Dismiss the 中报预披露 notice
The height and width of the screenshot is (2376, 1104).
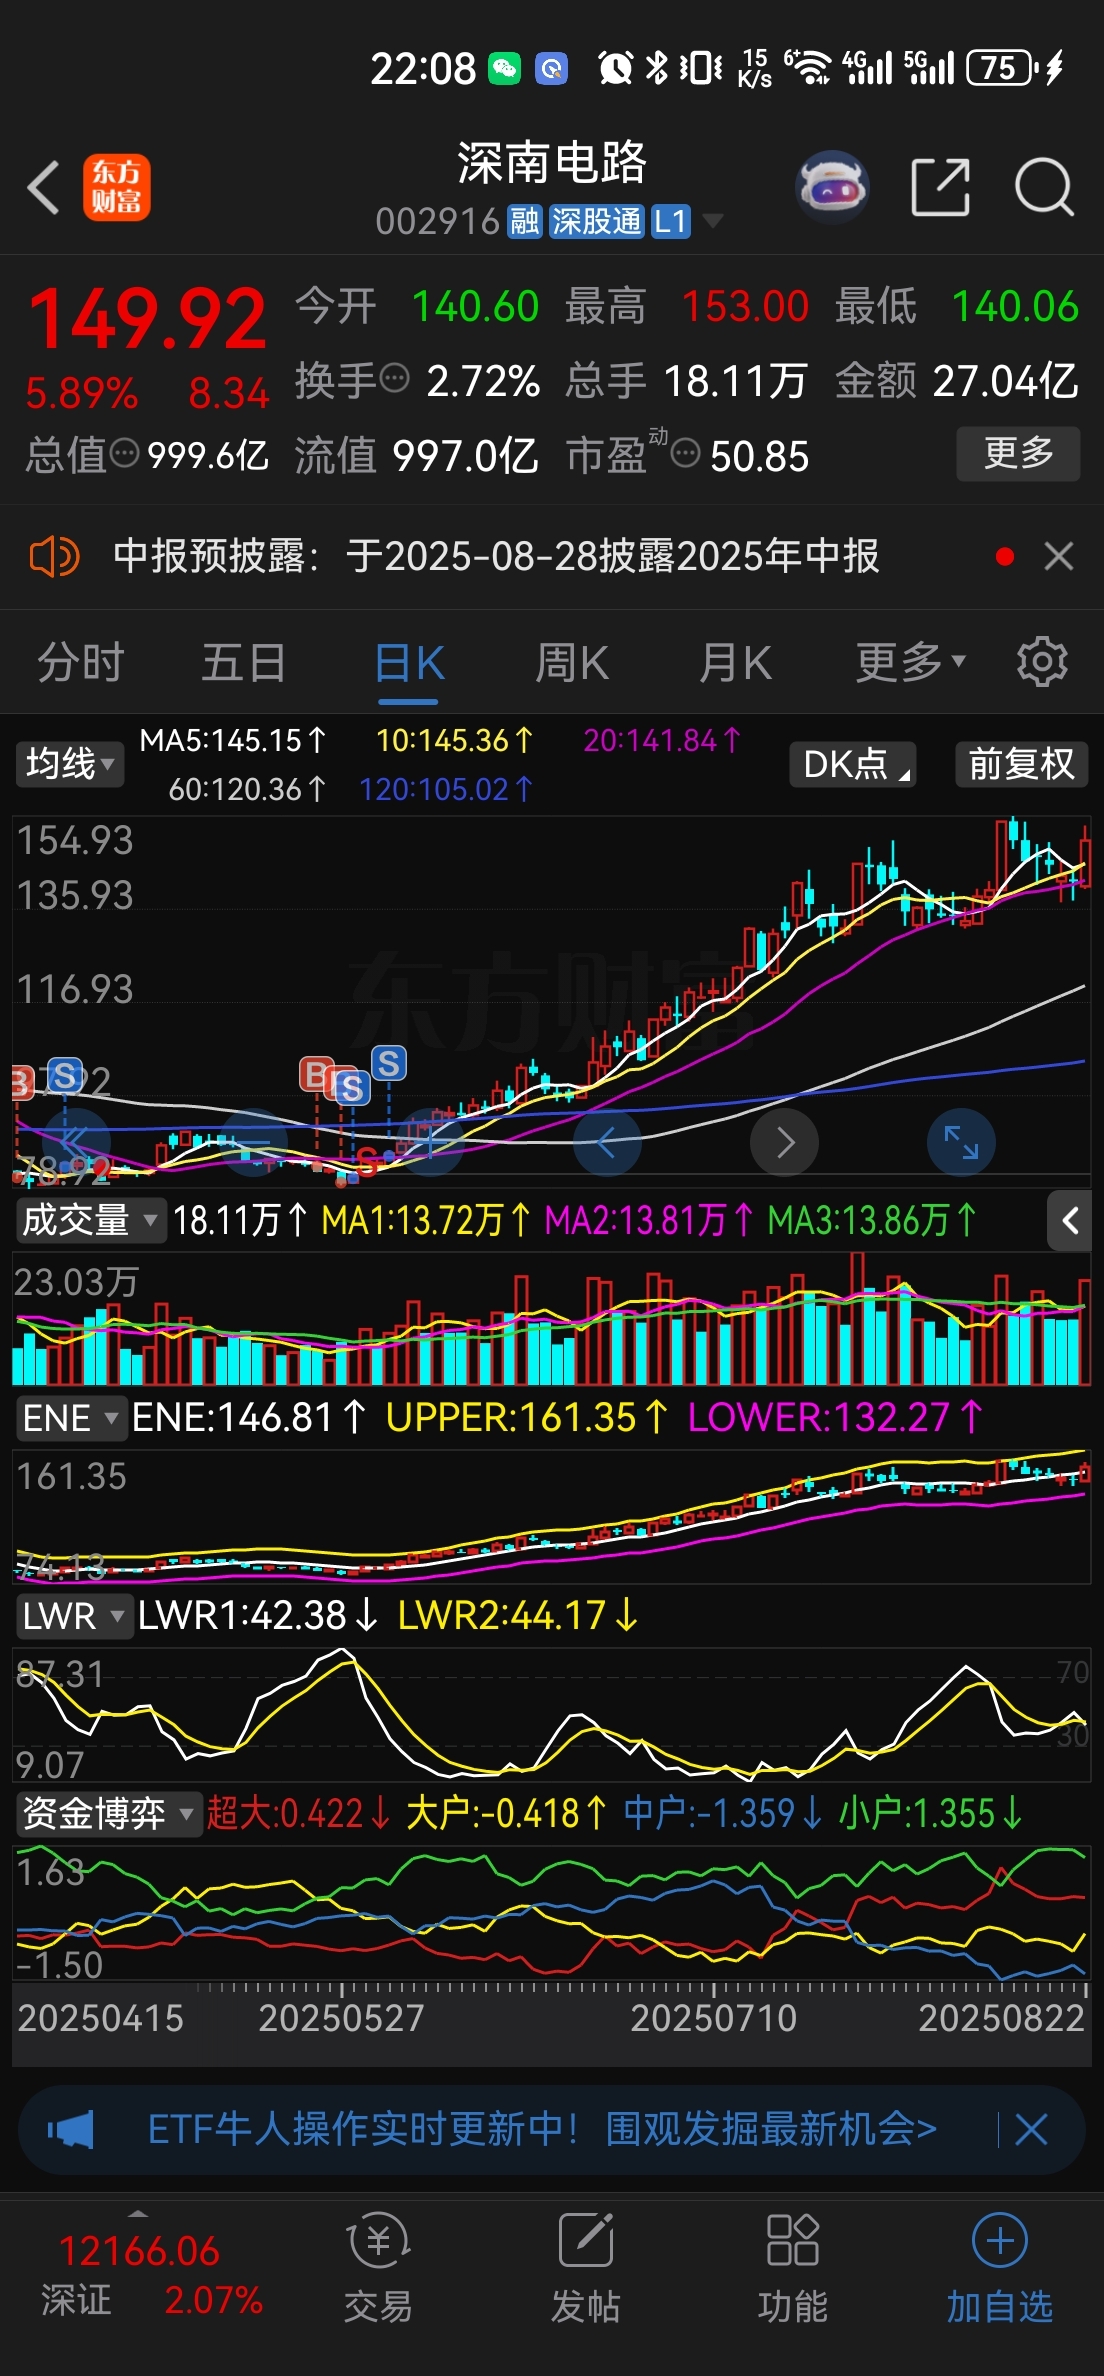[1059, 556]
